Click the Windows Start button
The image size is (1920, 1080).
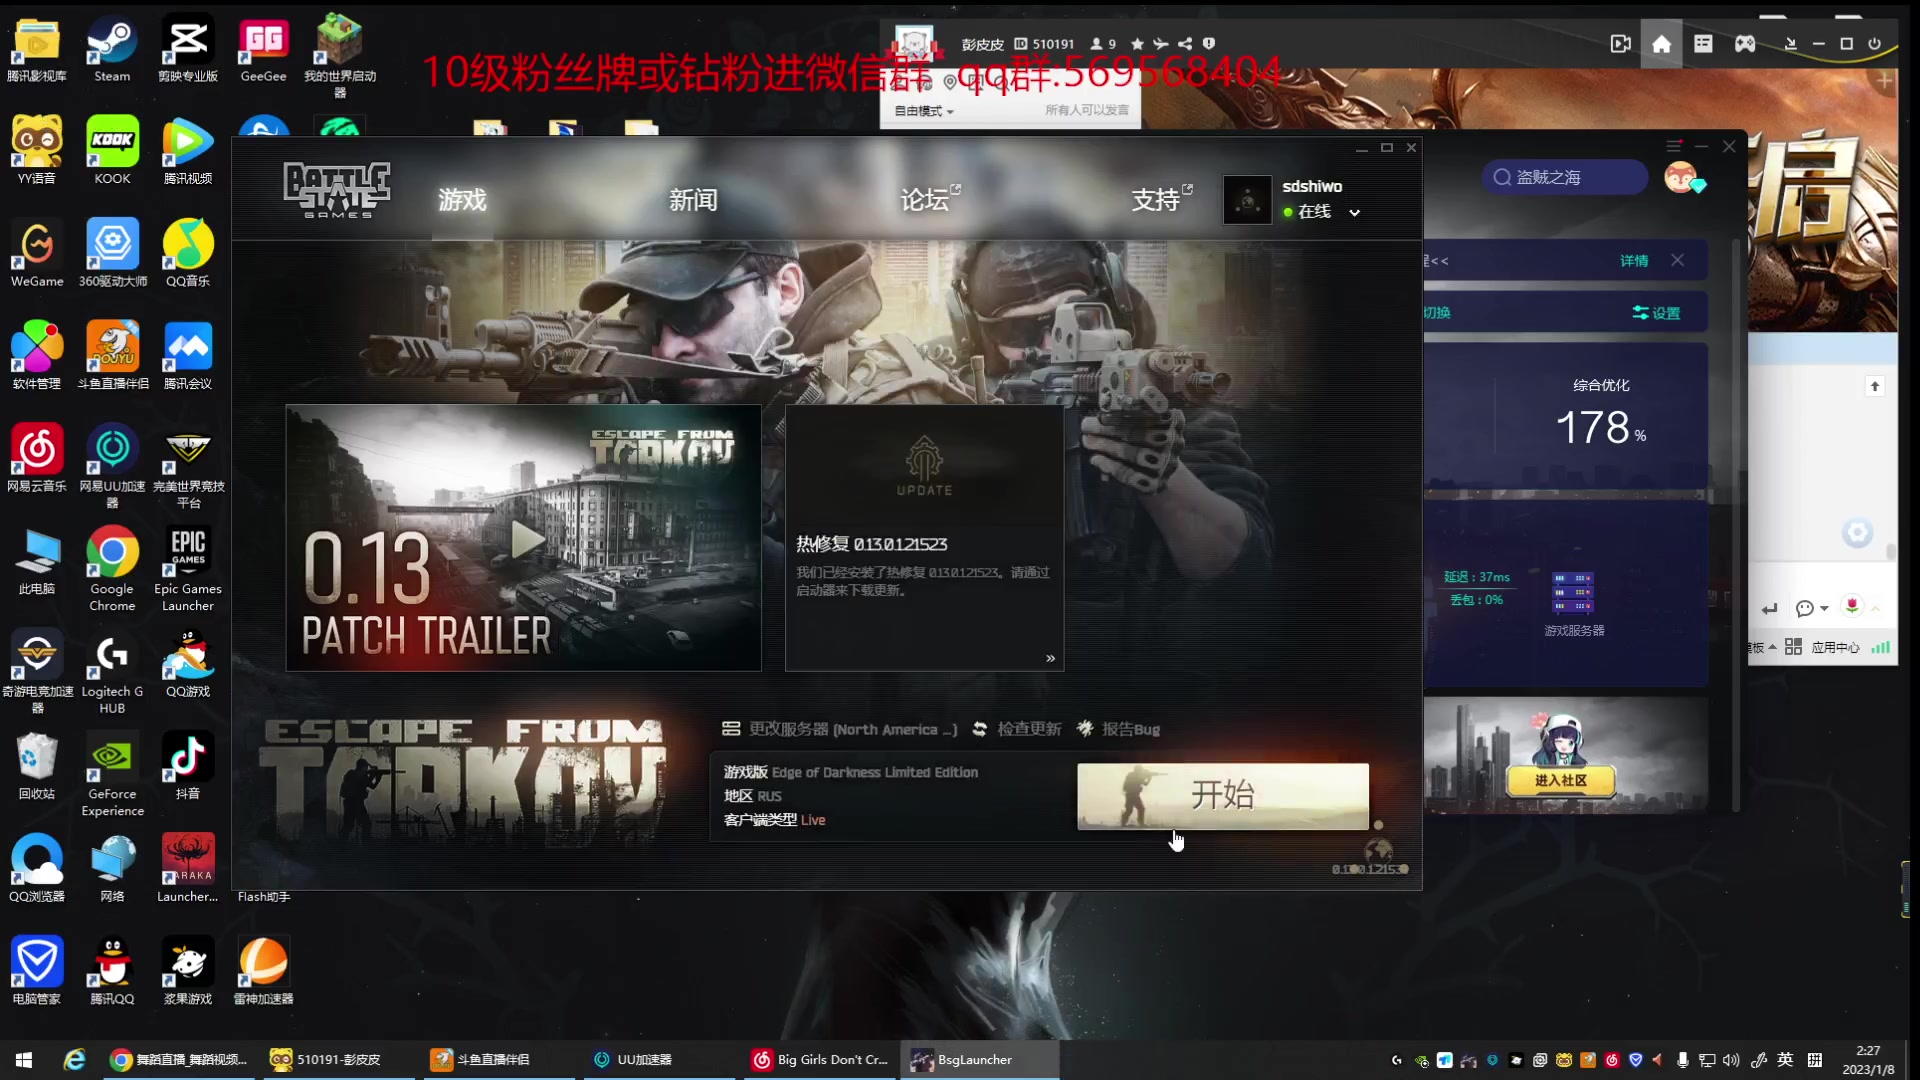point(24,1060)
